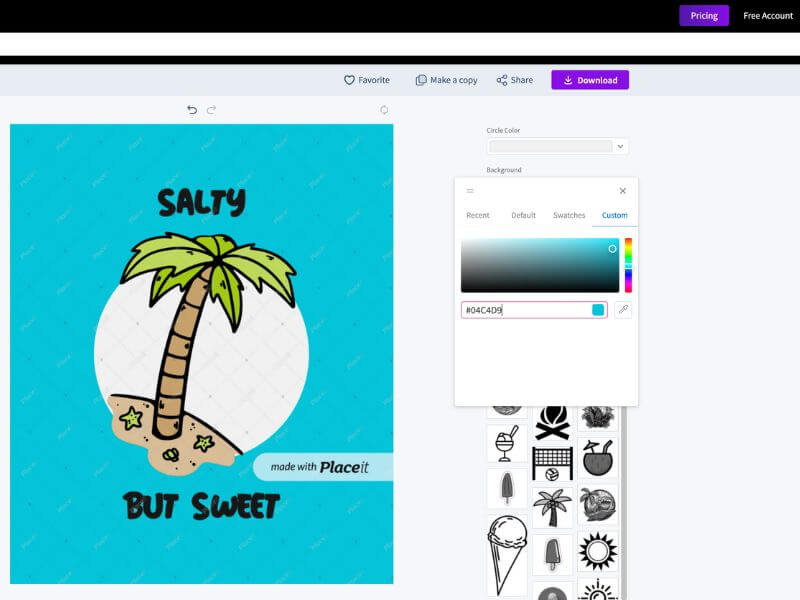Viewport: 800px width, 600px height.
Task: Click the redo arrow above the canvas
Action: point(211,110)
